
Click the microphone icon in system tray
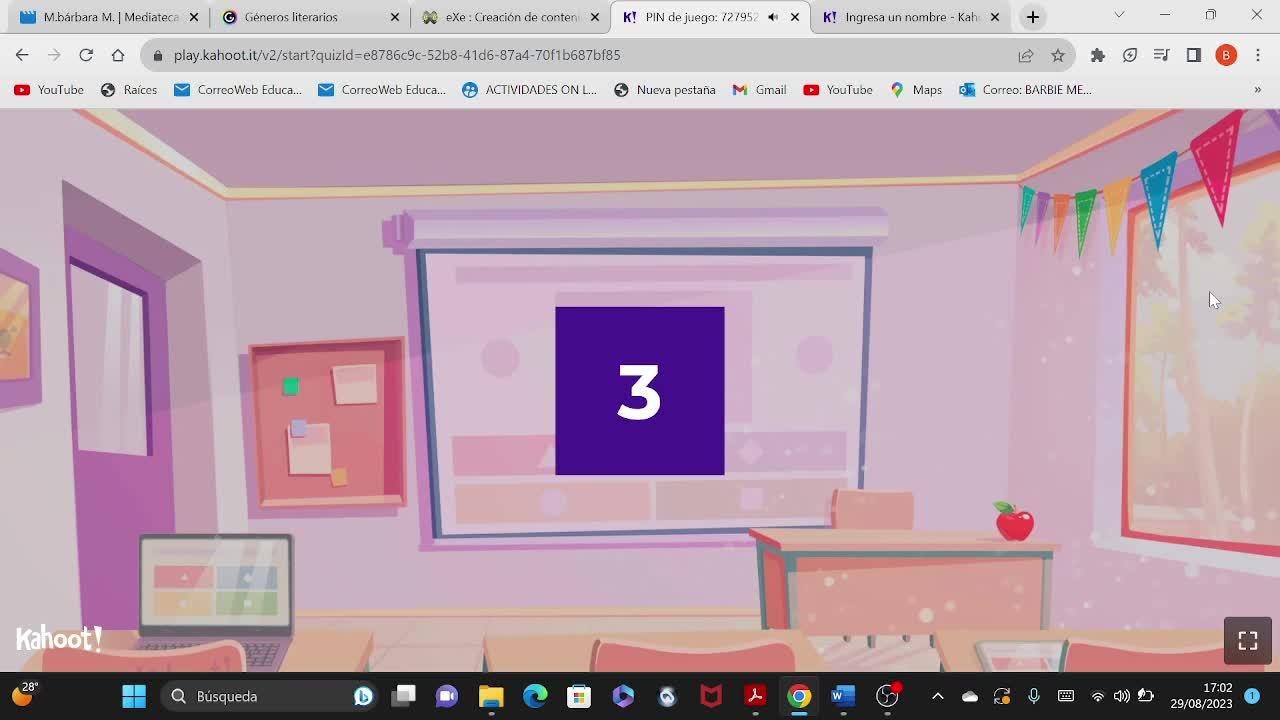coord(1034,696)
